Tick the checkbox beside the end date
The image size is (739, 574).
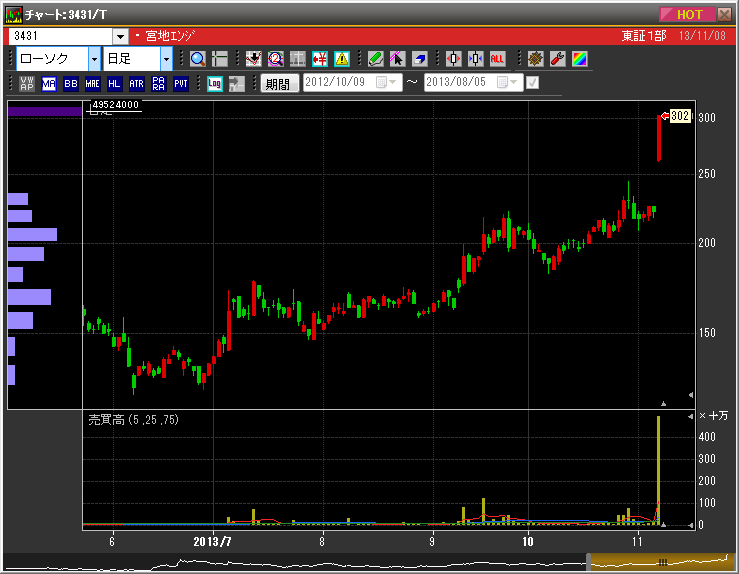pyautogui.click(x=532, y=83)
